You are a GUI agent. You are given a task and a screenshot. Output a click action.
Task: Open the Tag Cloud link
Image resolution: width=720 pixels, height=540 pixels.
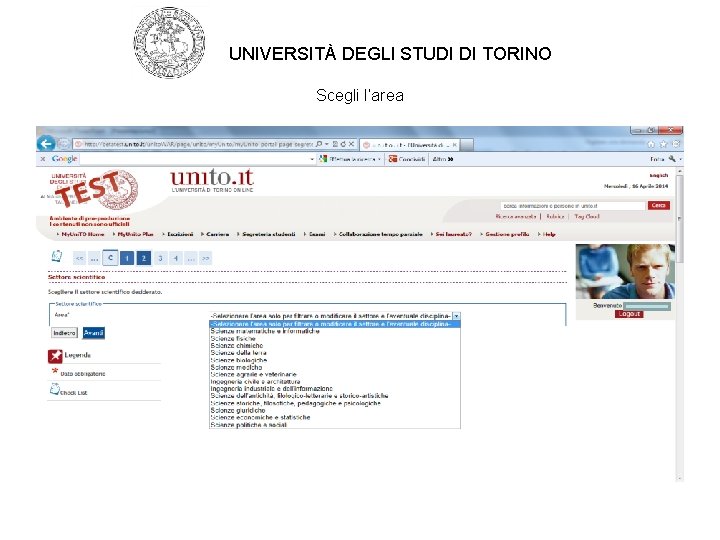pos(587,216)
